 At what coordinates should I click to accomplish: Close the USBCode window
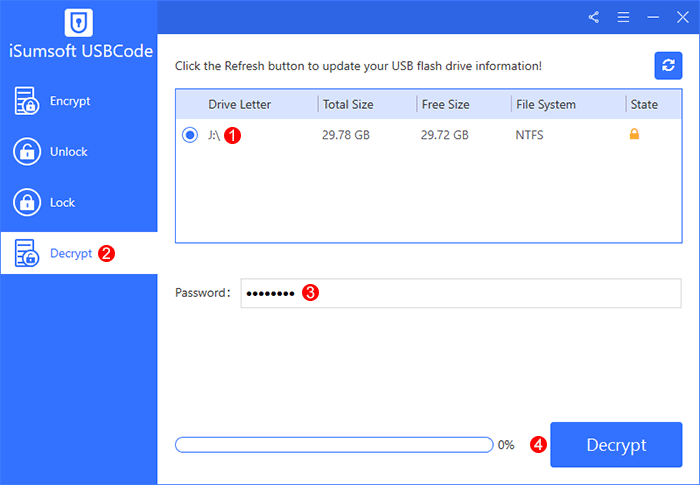pos(683,17)
